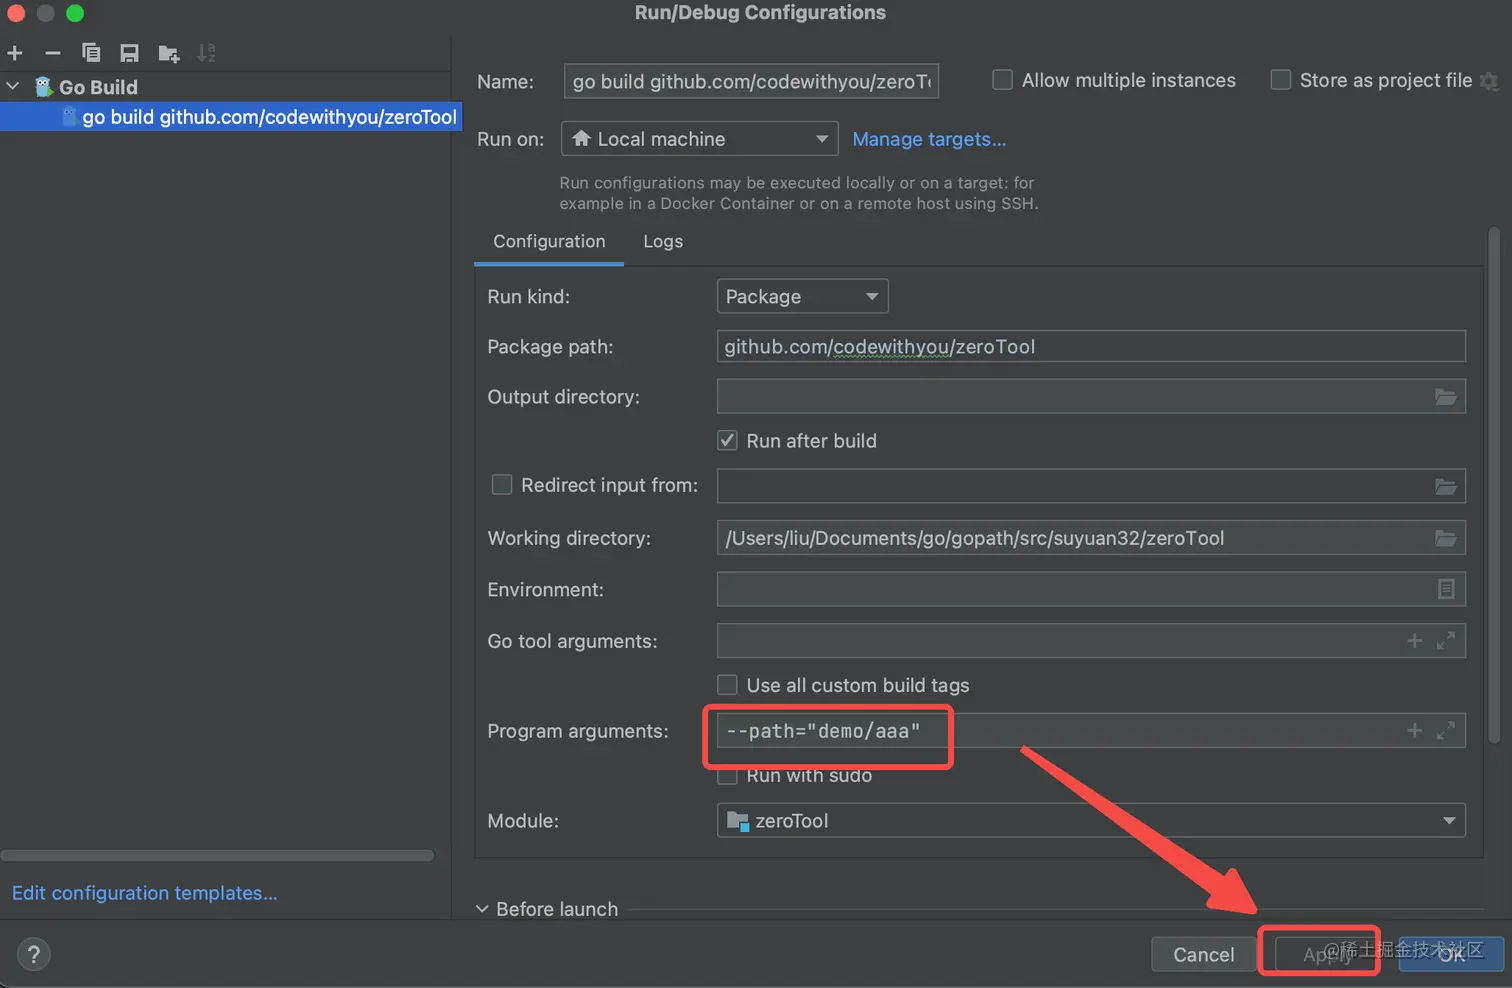Screen dimensions: 1512x988
Task: Collapse the Before launch section
Action: (x=482, y=909)
